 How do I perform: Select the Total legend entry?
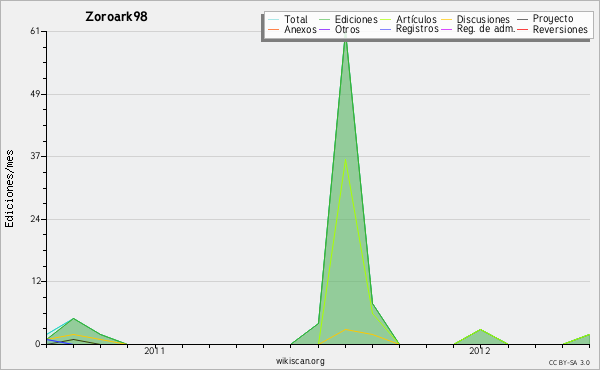pos(295,19)
